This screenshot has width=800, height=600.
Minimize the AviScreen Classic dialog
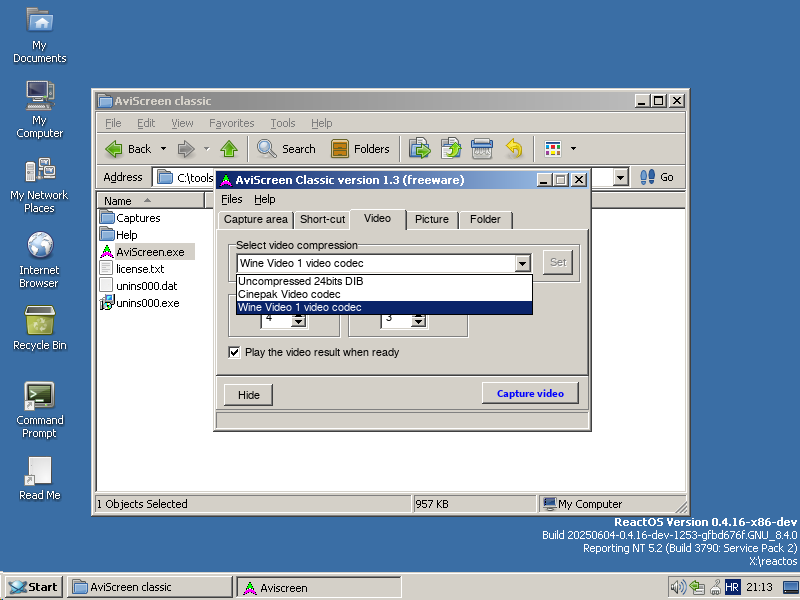(544, 180)
